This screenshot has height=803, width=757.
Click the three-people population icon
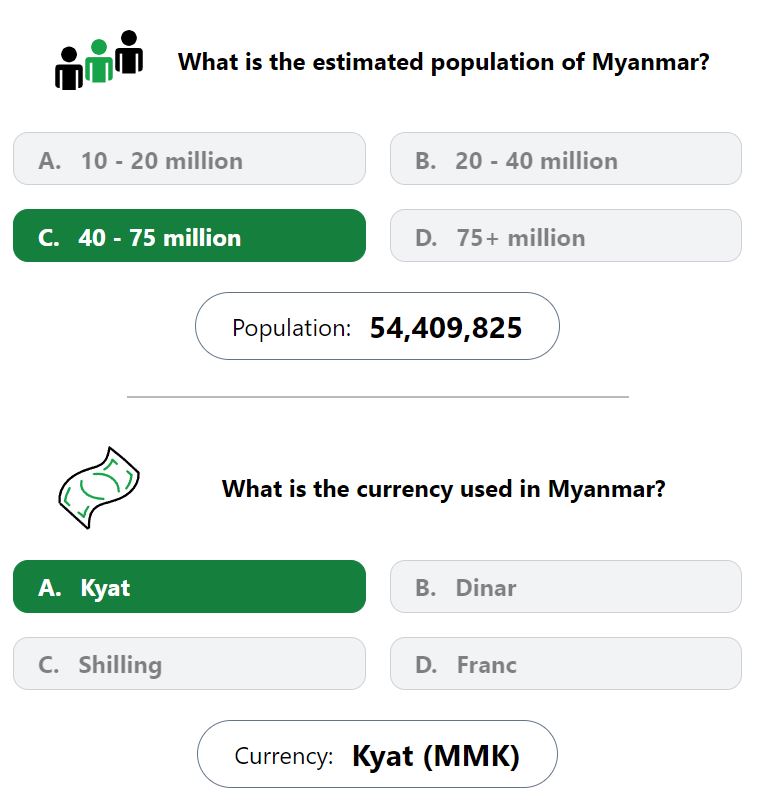pyautogui.click(x=99, y=60)
